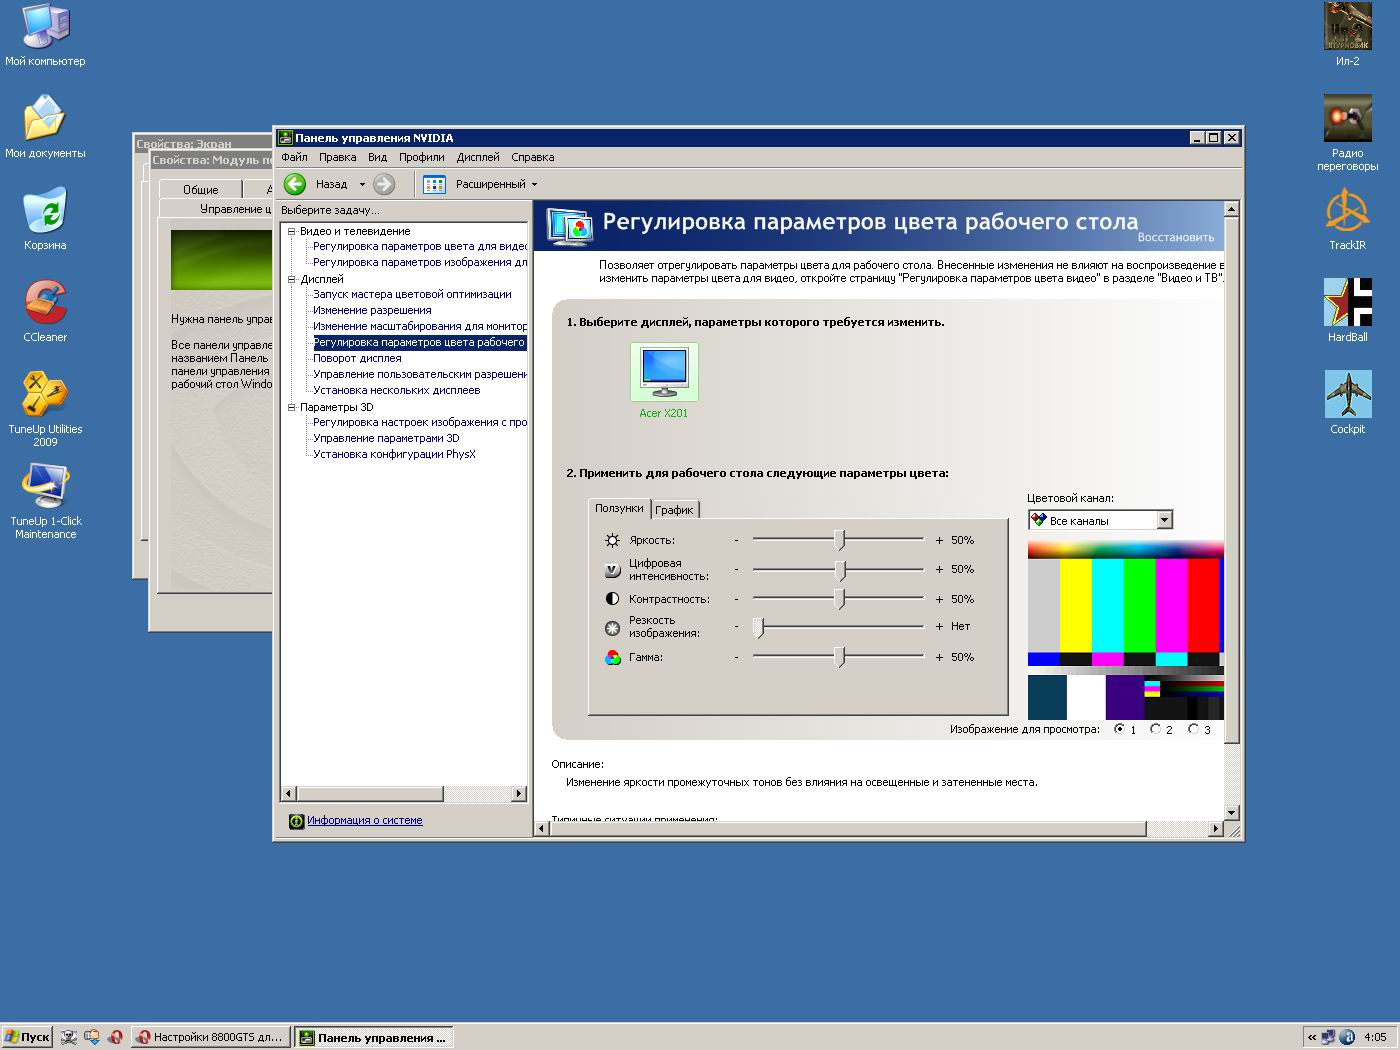This screenshot has width=1400, height=1050.
Task: Open the Мои документы folder icon
Action: (x=45, y=119)
